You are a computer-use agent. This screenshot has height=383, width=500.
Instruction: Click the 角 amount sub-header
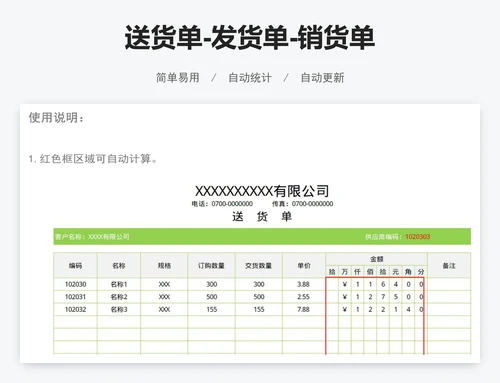408,272
